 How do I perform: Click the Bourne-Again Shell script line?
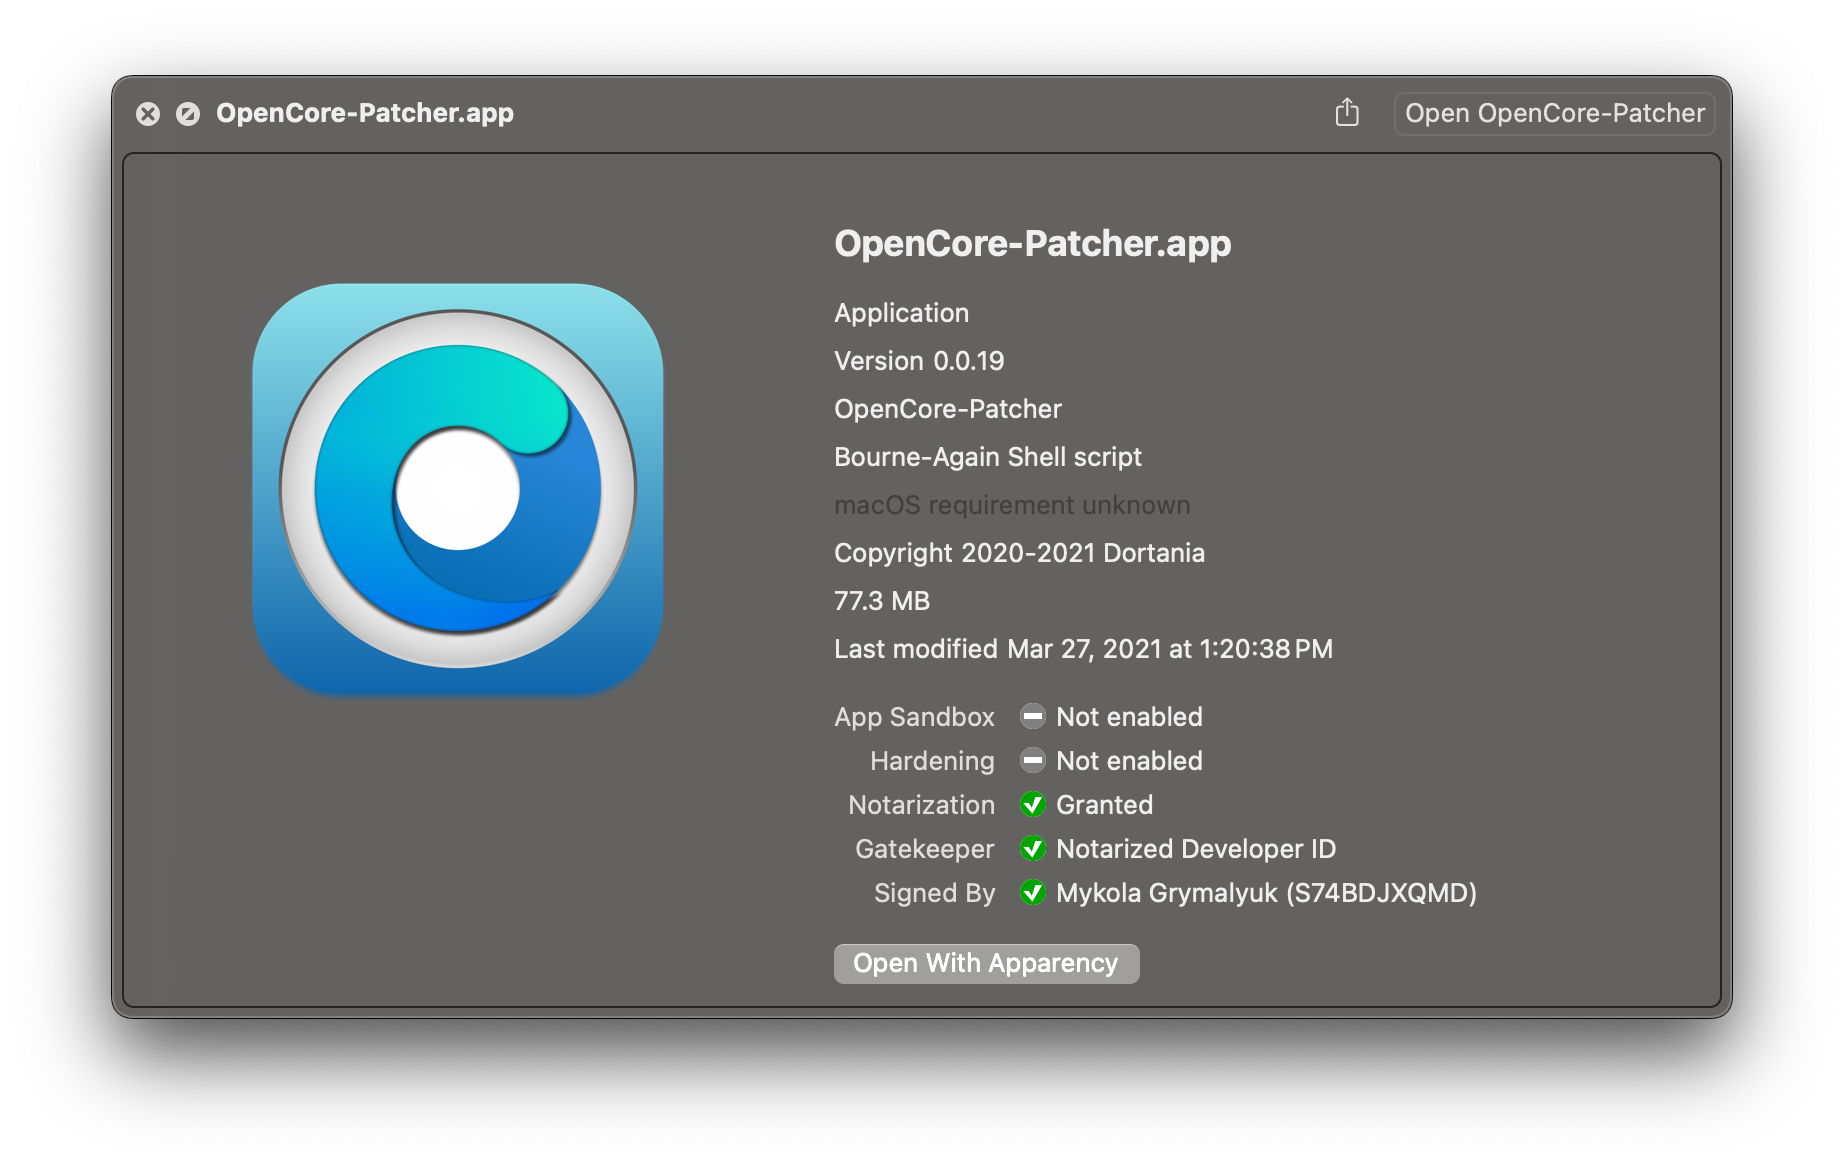(x=987, y=457)
